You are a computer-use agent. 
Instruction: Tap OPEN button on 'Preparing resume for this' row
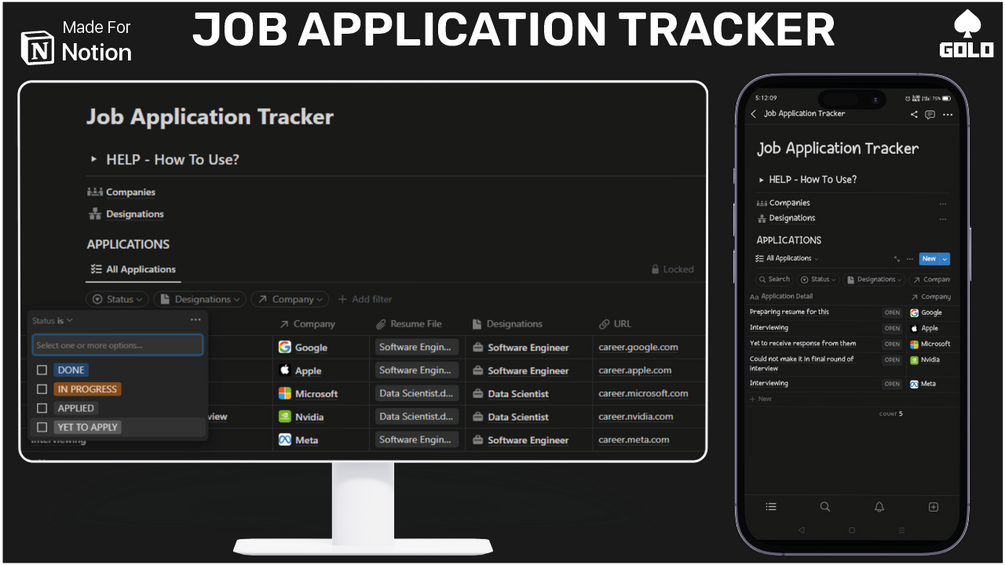[x=892, y=313]
